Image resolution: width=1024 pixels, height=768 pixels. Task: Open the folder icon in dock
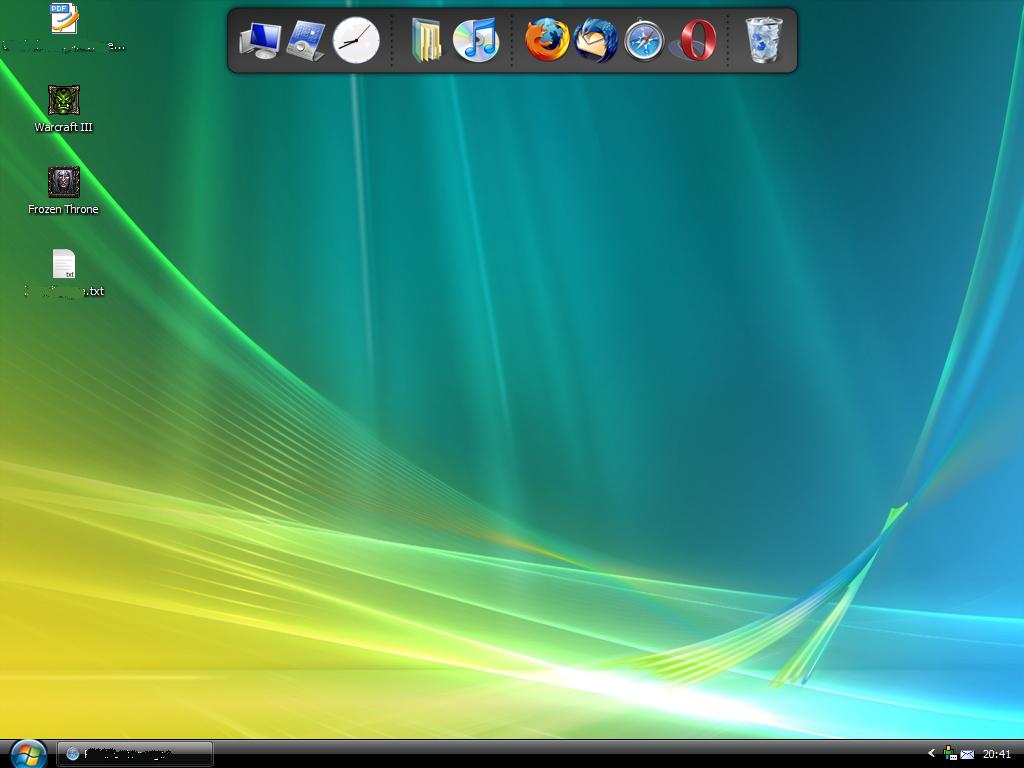(427, 41)
